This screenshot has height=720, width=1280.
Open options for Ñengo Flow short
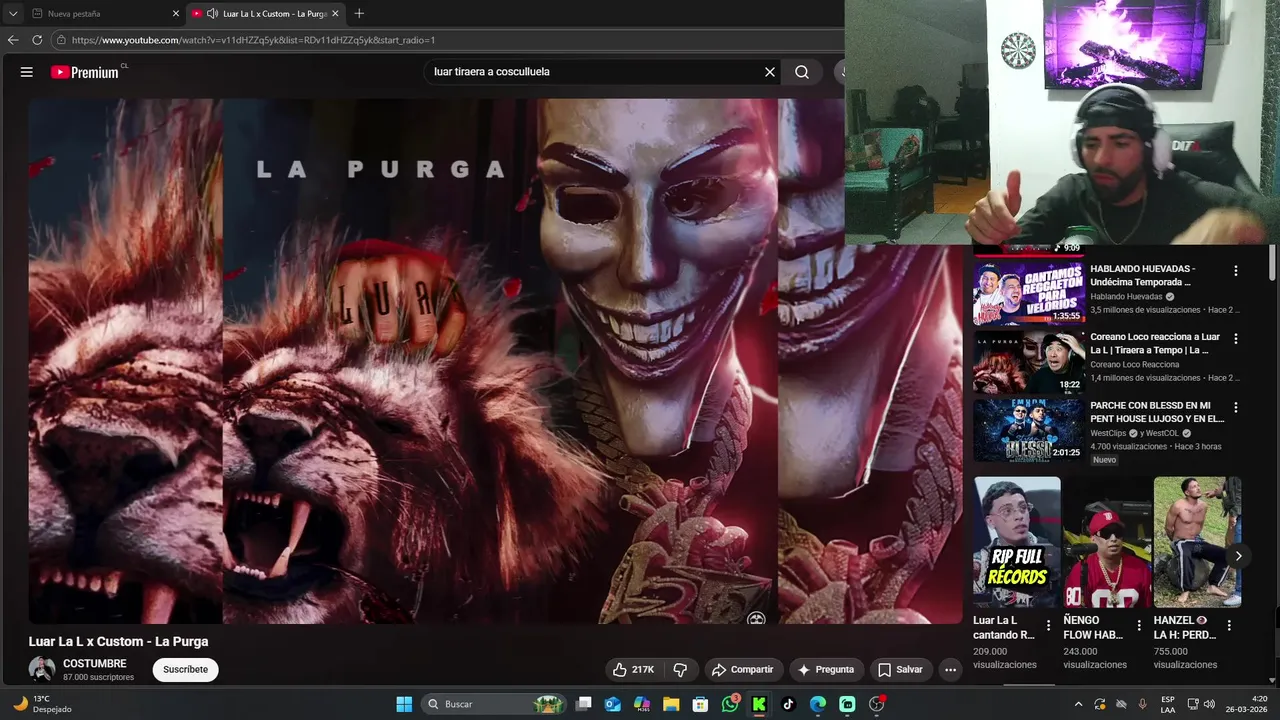coord(1139,626)
